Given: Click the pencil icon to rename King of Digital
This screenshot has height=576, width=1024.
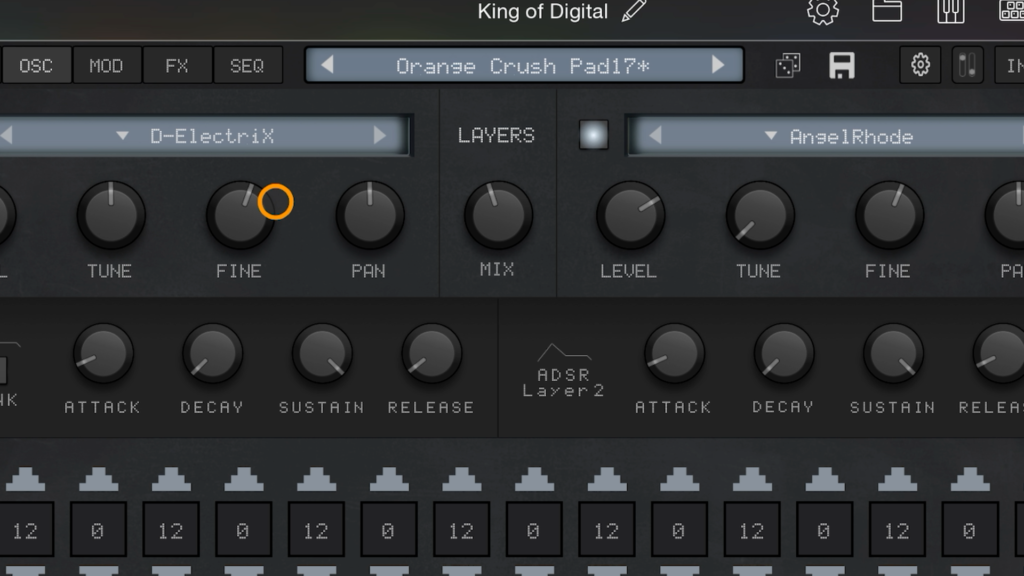Looking at the screenshot, I should click(x=634, y=12).
